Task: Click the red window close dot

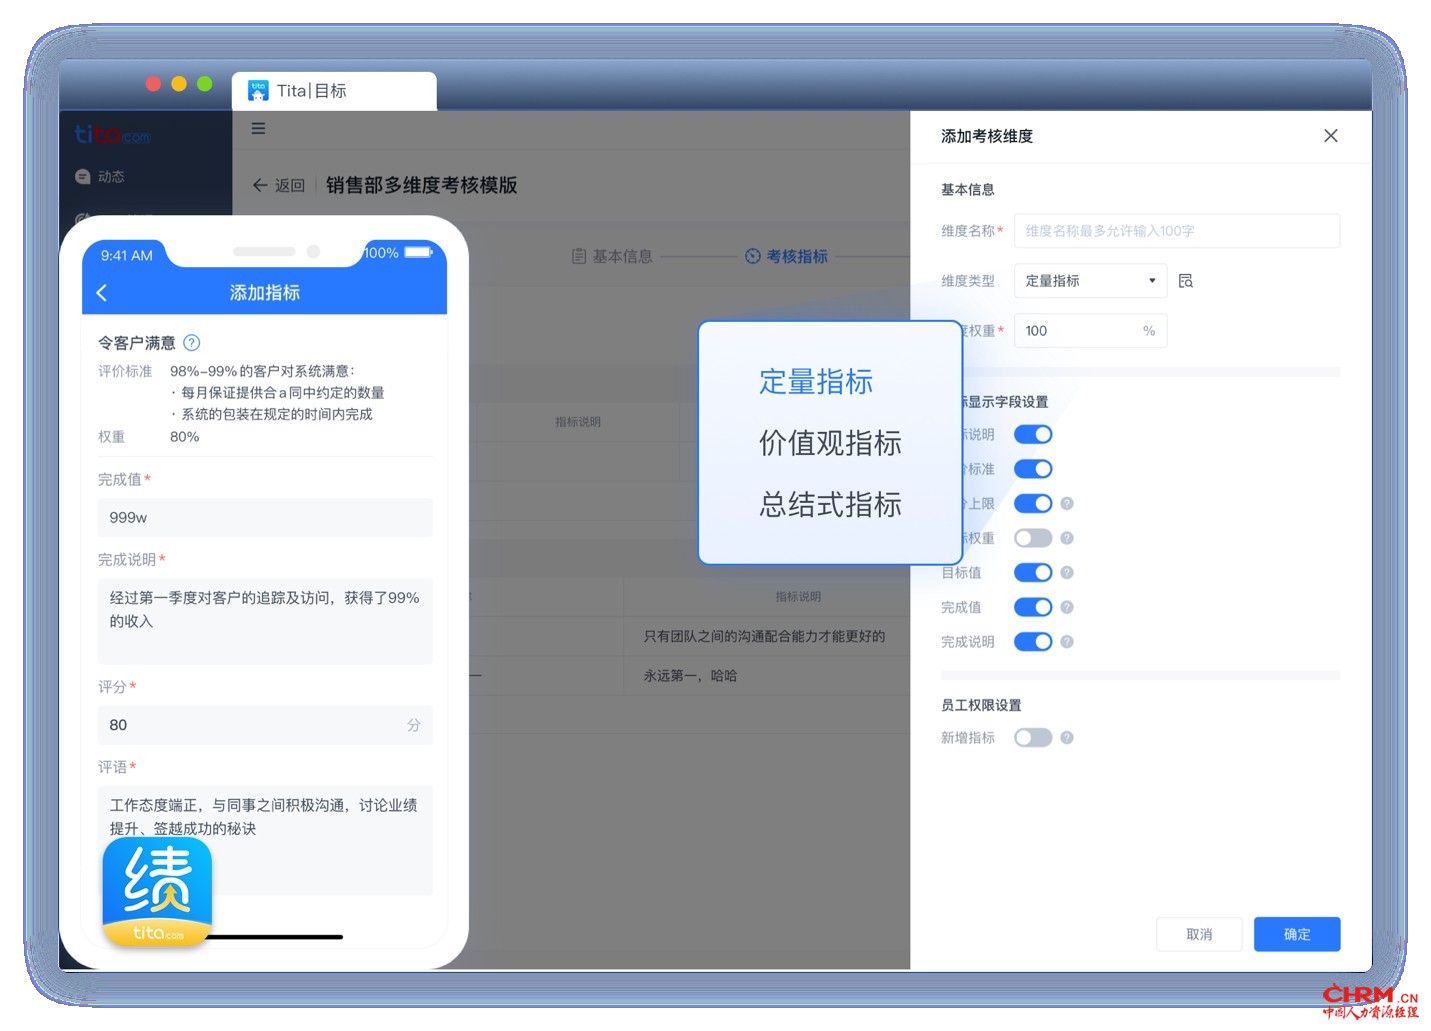Action: coord(153,84)
